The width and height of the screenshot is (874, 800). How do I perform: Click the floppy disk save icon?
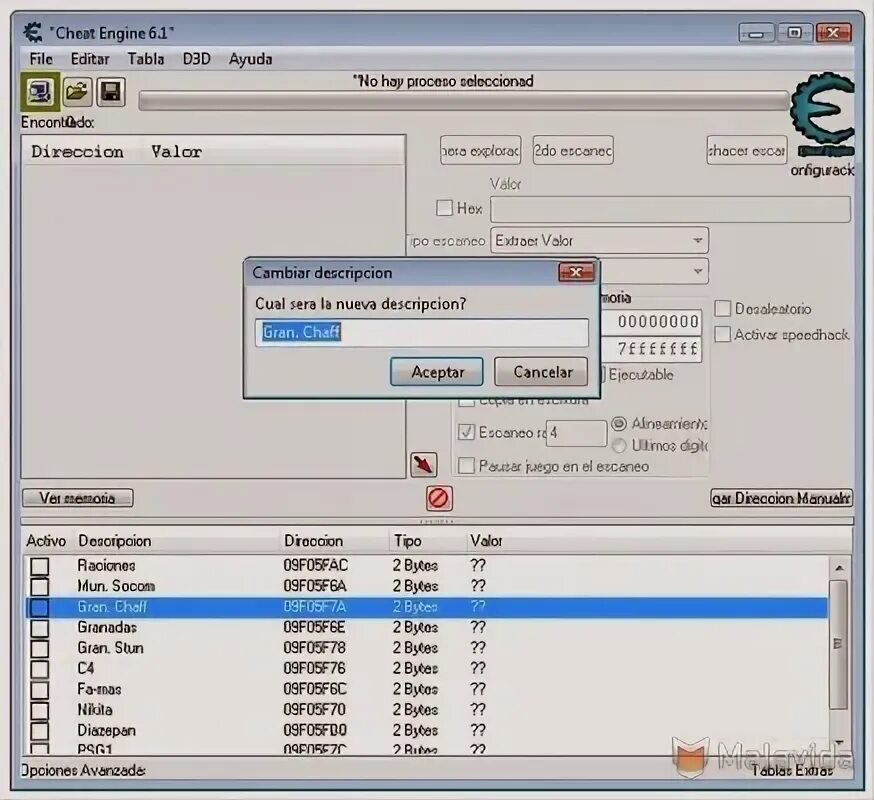pyautogui.click(x=111, y=92)
